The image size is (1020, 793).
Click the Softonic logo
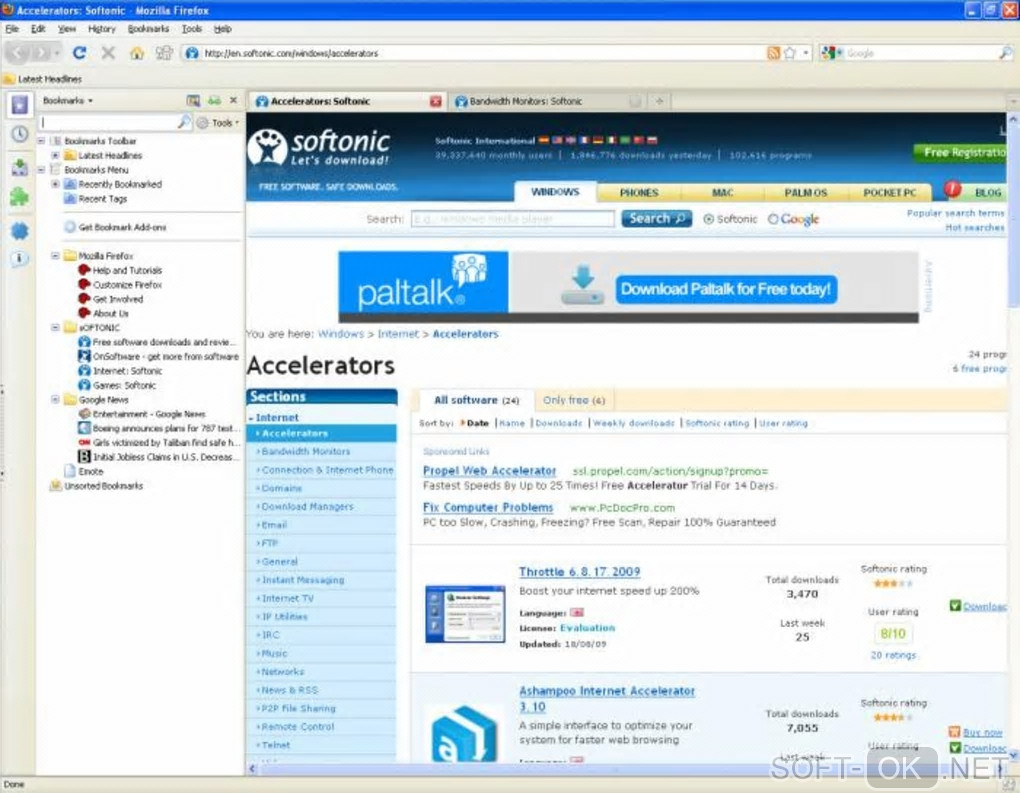coord(319,148)
